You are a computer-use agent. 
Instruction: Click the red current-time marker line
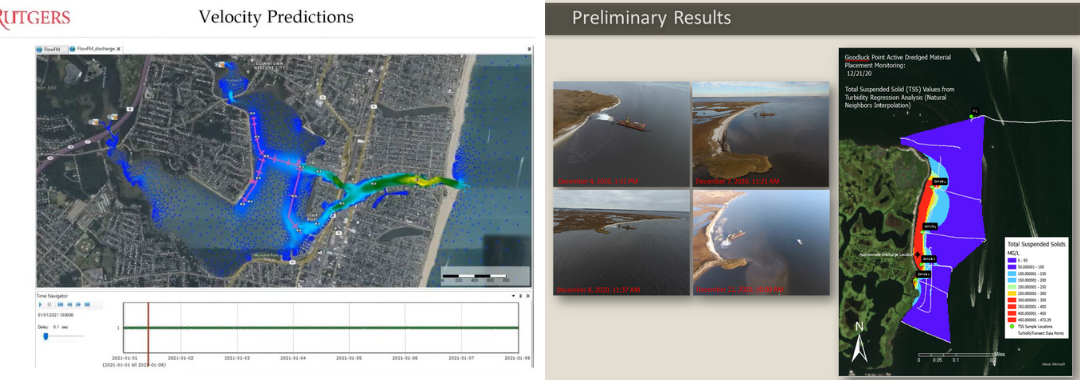148,328
